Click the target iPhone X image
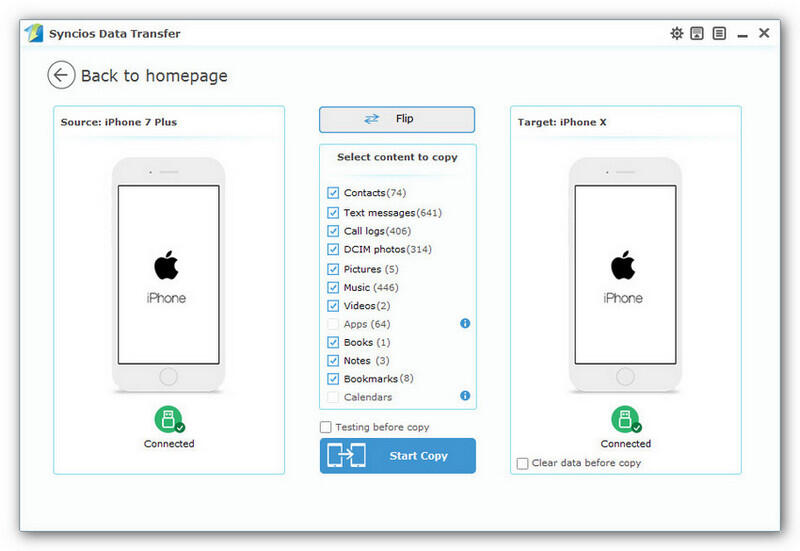Viewport: 800px width, 551px height. coord(625,275)
